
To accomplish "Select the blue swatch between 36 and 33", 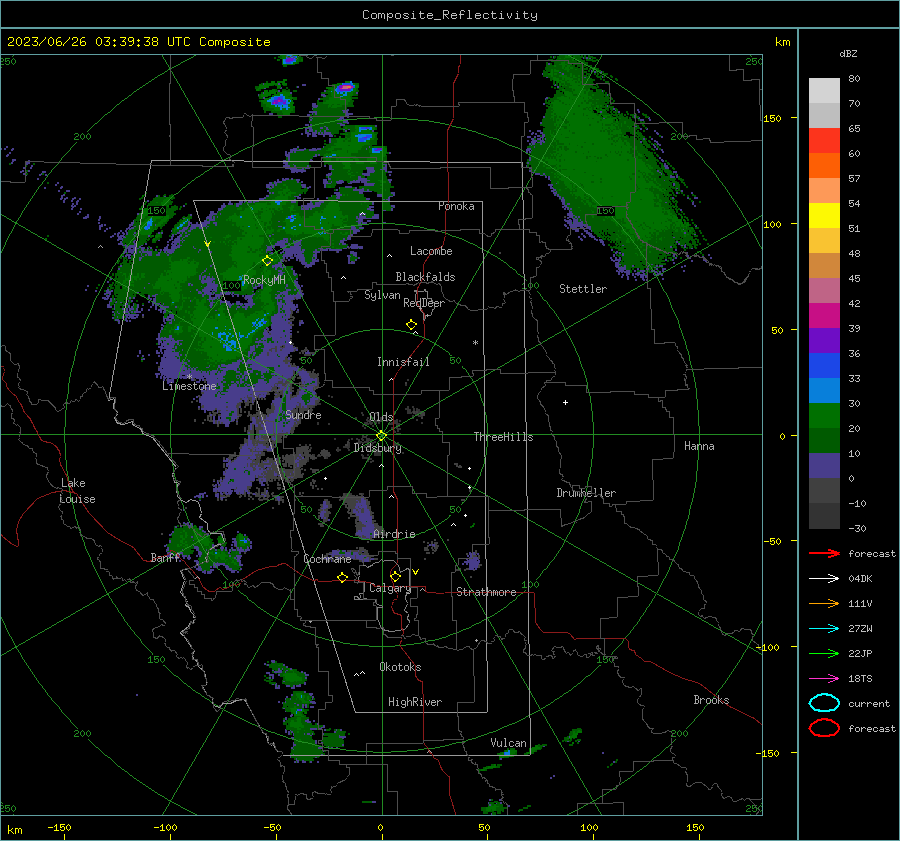I will click(x=824, y=365).
